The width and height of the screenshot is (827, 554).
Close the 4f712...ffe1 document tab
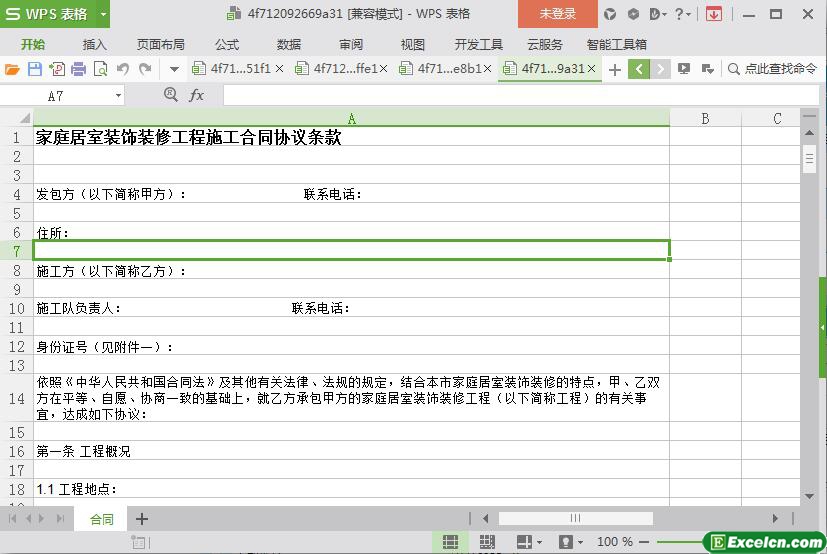click(383, 69)
